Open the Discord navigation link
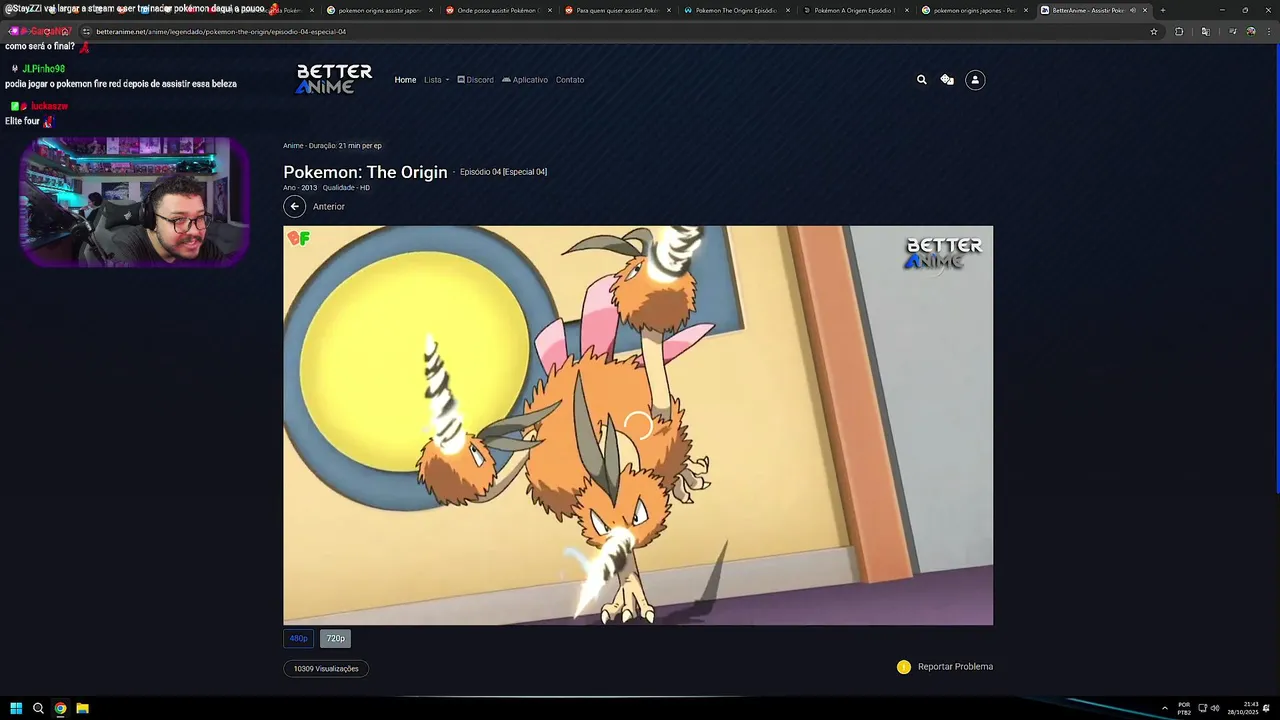 pos(475,80)
